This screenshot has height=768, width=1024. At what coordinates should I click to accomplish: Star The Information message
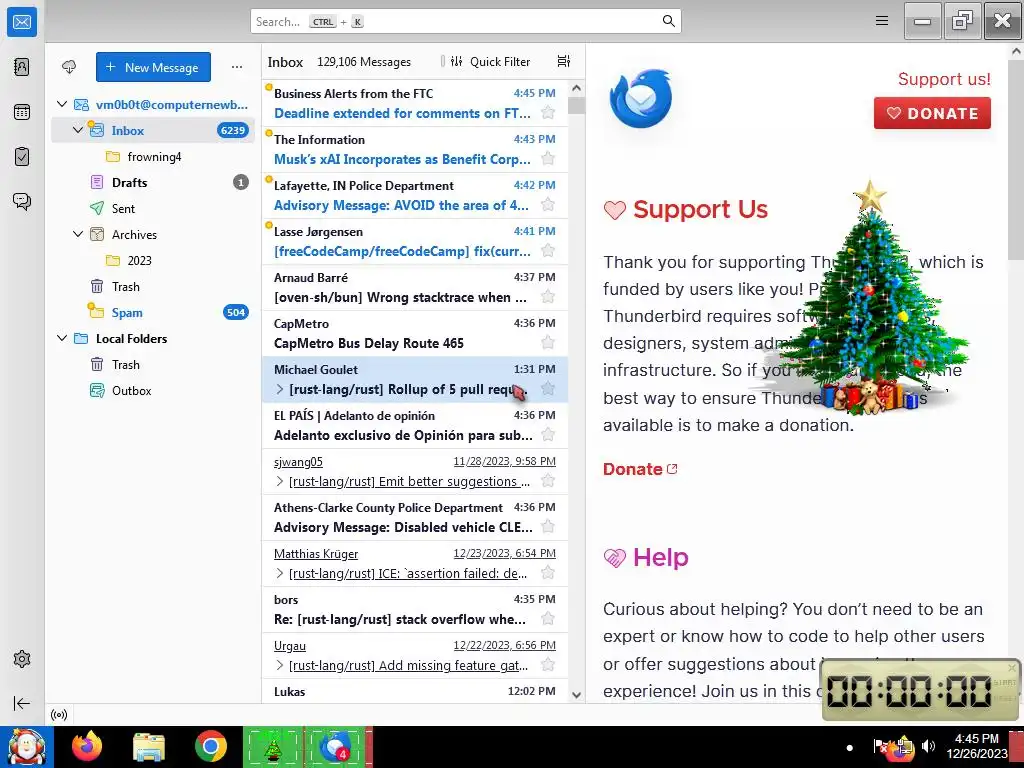(x=548, y=159)
